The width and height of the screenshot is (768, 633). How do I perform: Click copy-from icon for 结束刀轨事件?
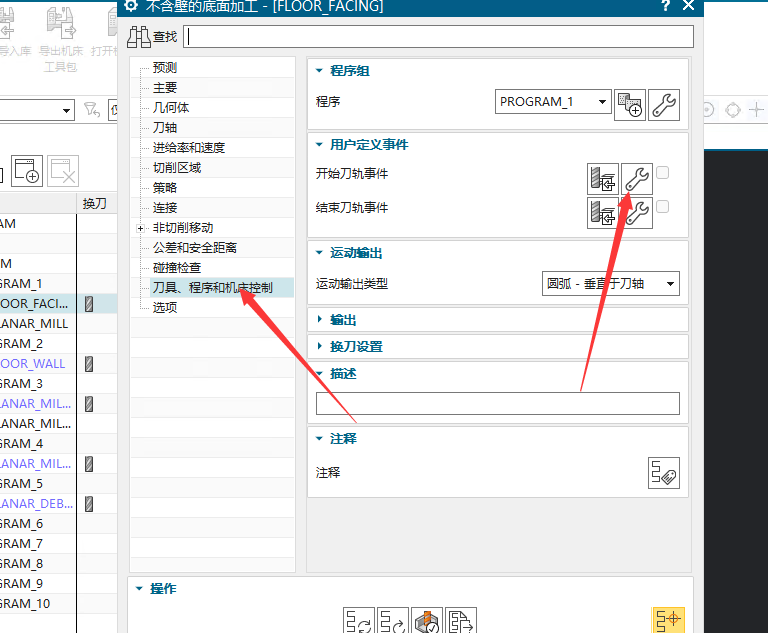[602, 212]
